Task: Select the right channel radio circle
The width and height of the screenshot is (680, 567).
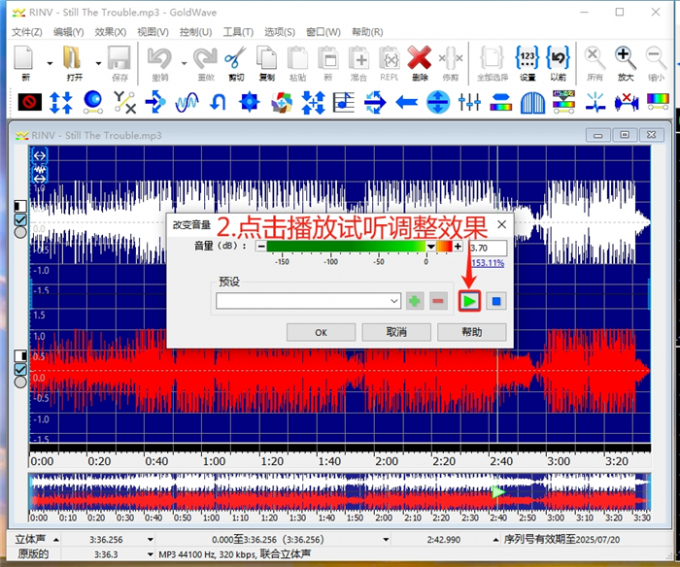Action: click(x=20, y=382)
